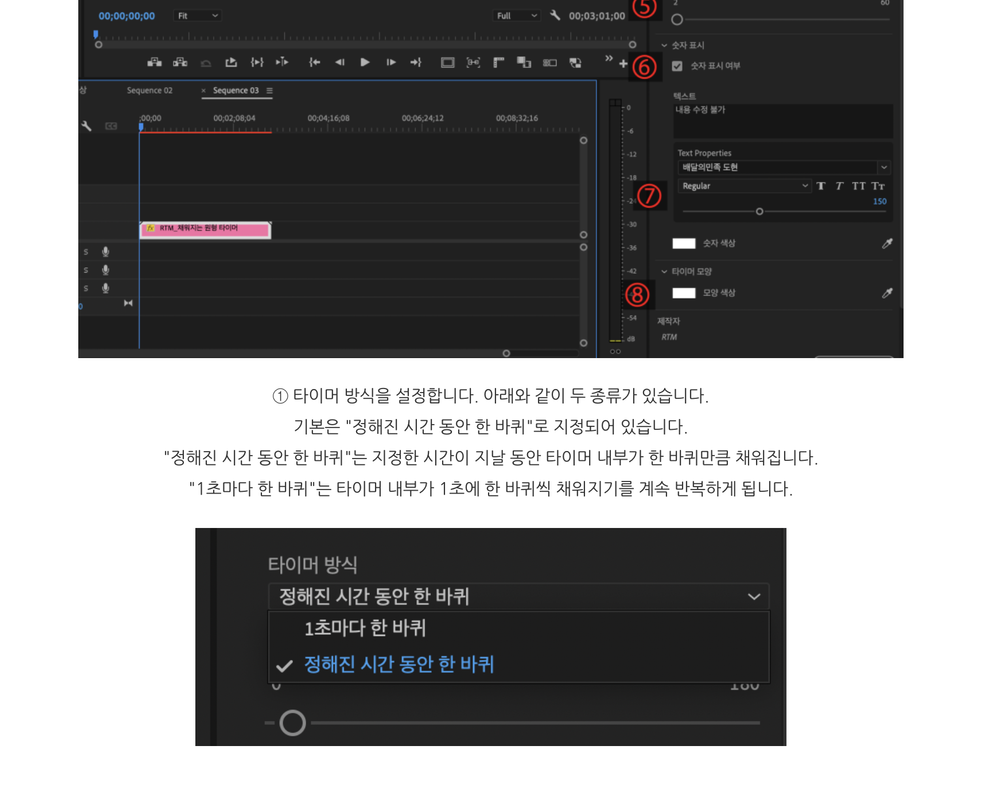Open the Full playback resolution dropdown
This screenshot has width=991, height=800.
pyautogui.click(x=516, y=15)
